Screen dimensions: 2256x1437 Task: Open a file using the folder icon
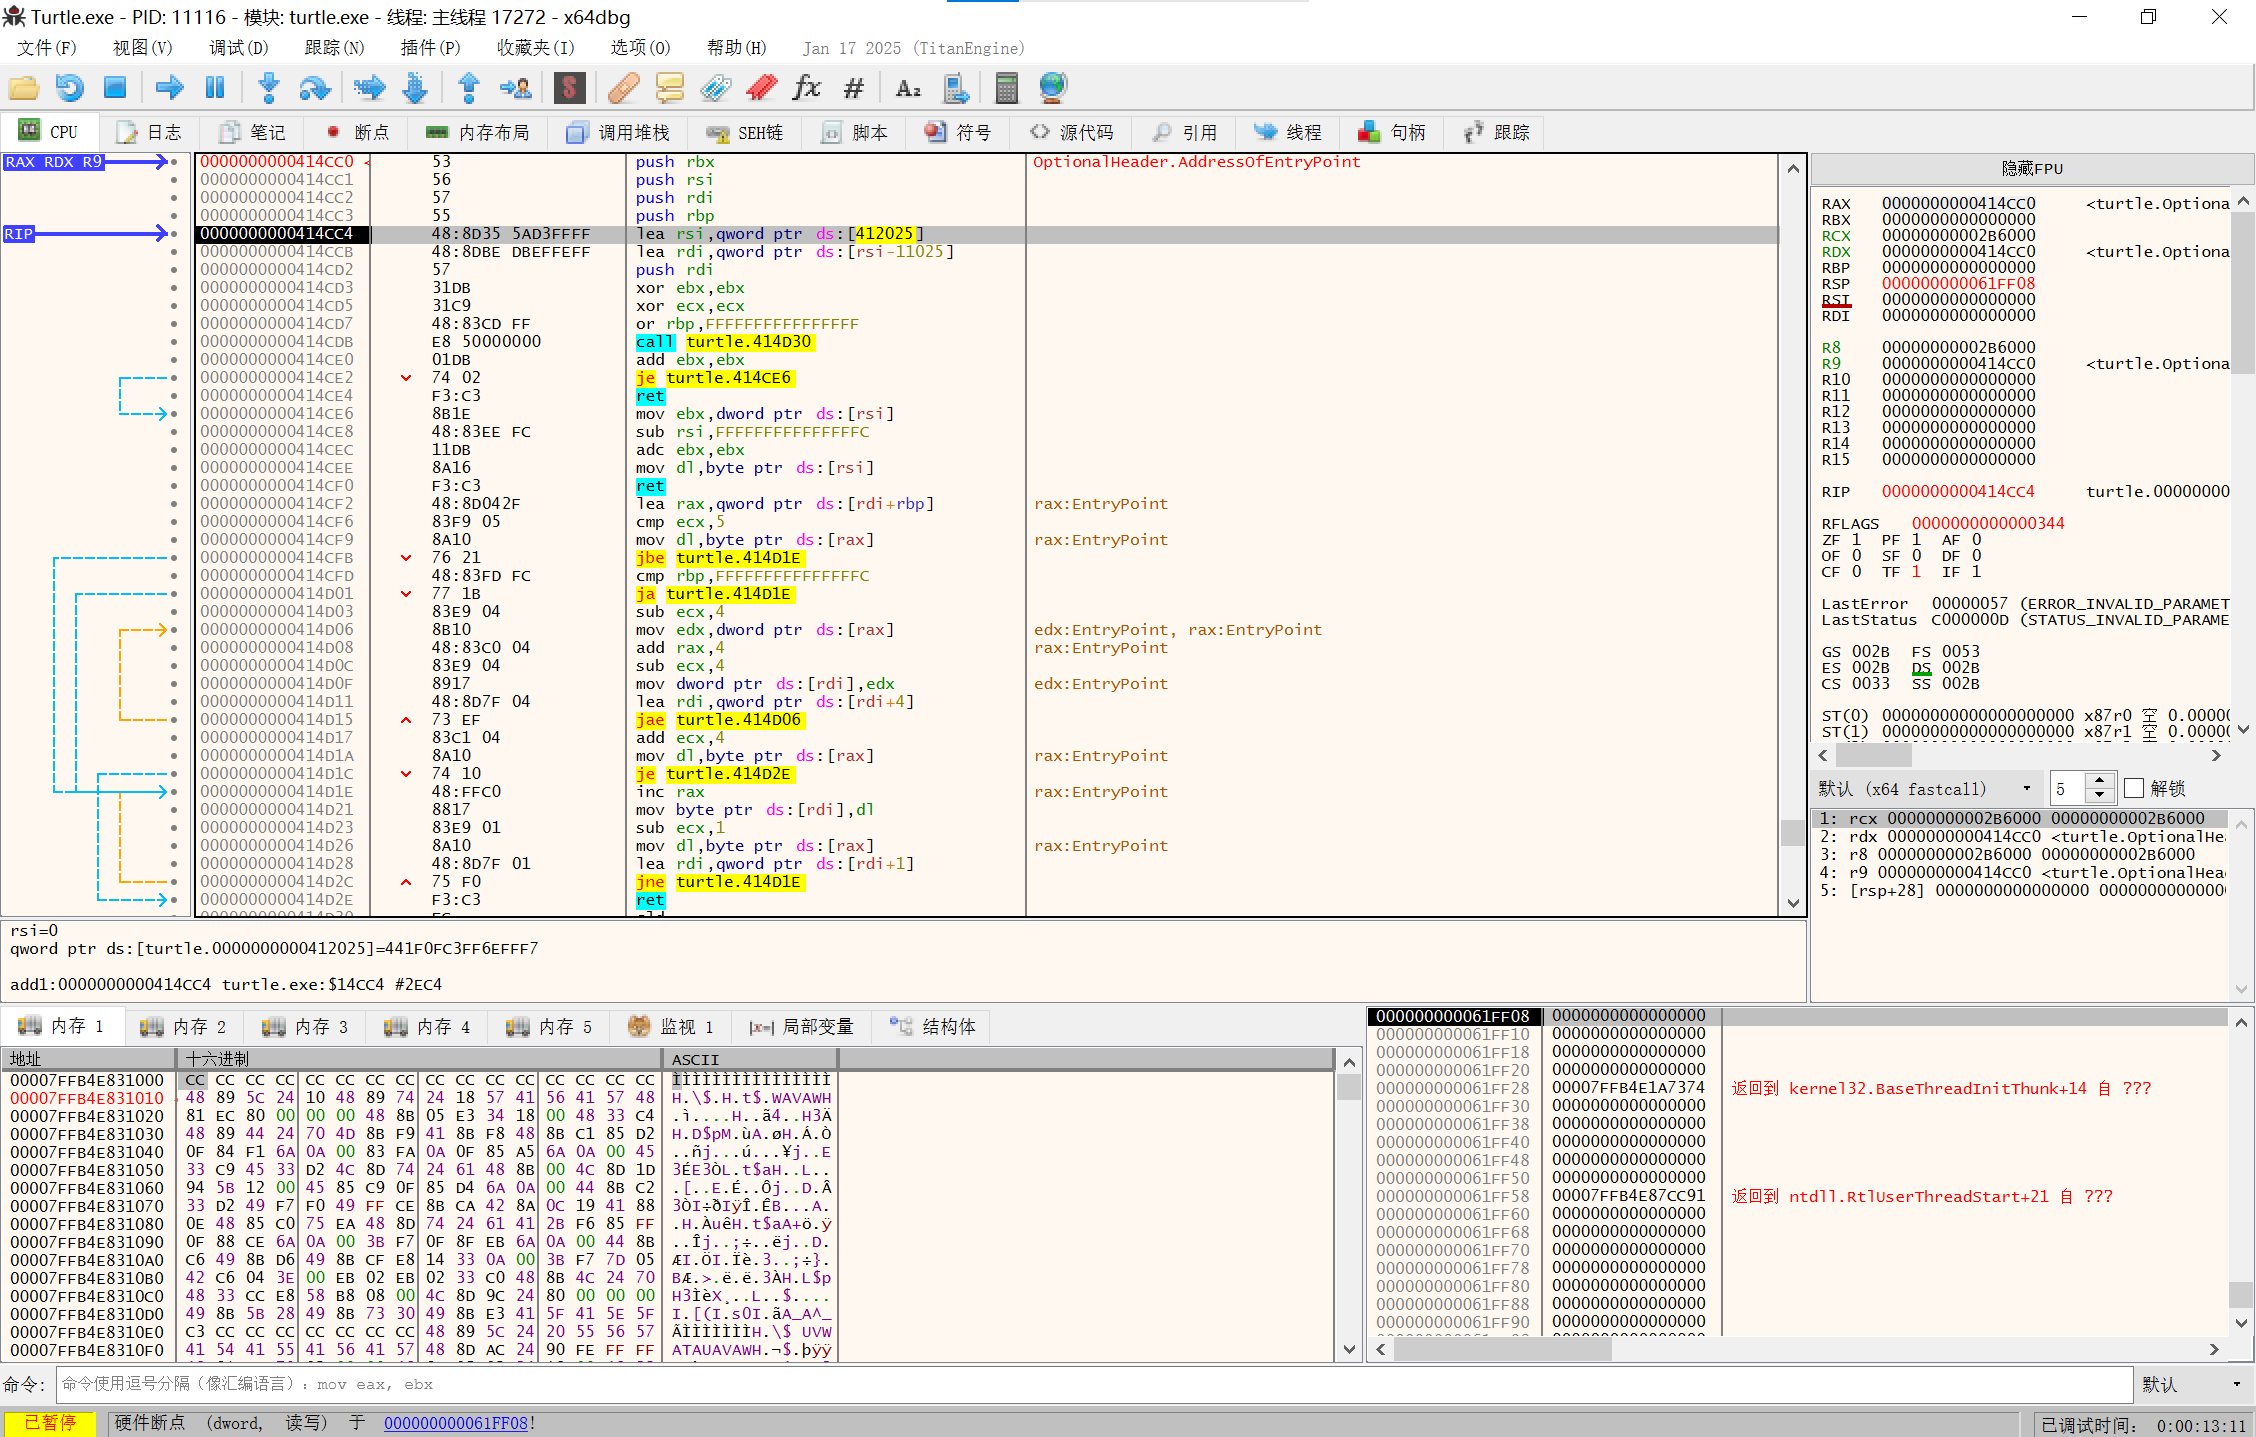click(x=23, y=88)
